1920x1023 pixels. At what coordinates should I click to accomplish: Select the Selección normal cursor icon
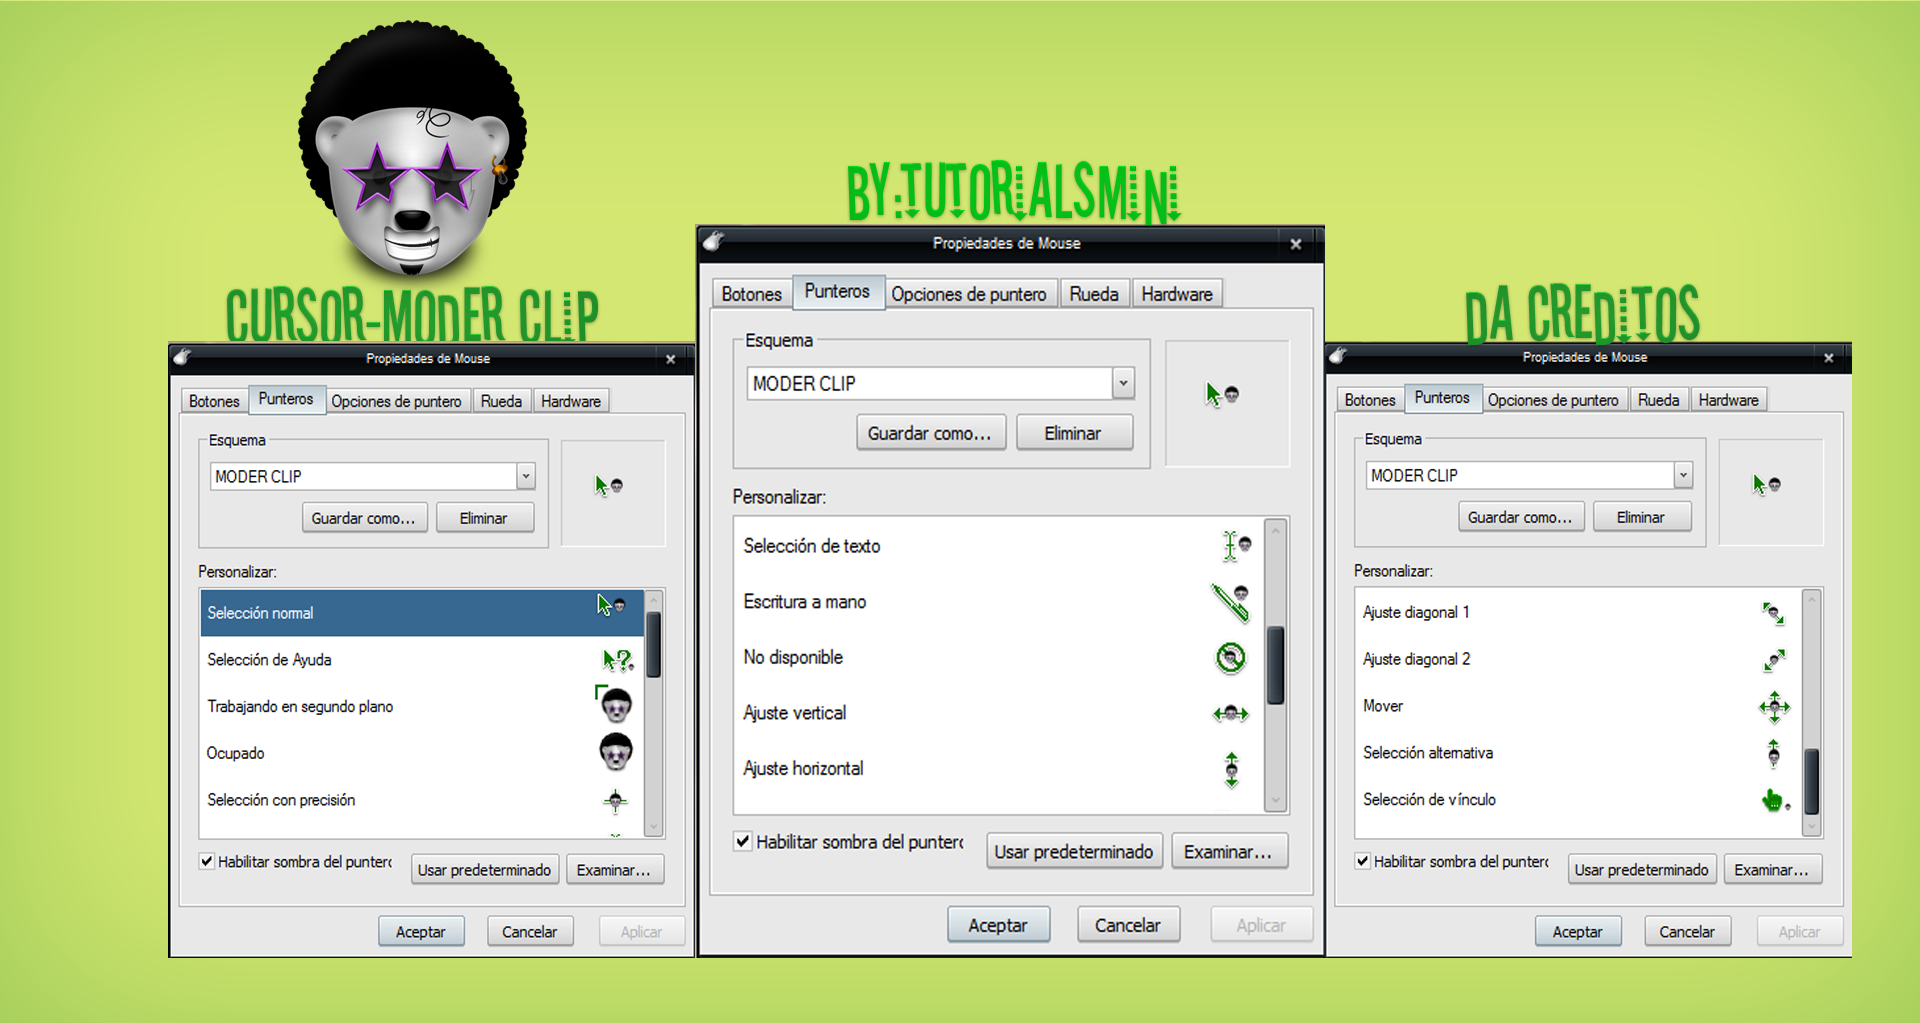611,605
